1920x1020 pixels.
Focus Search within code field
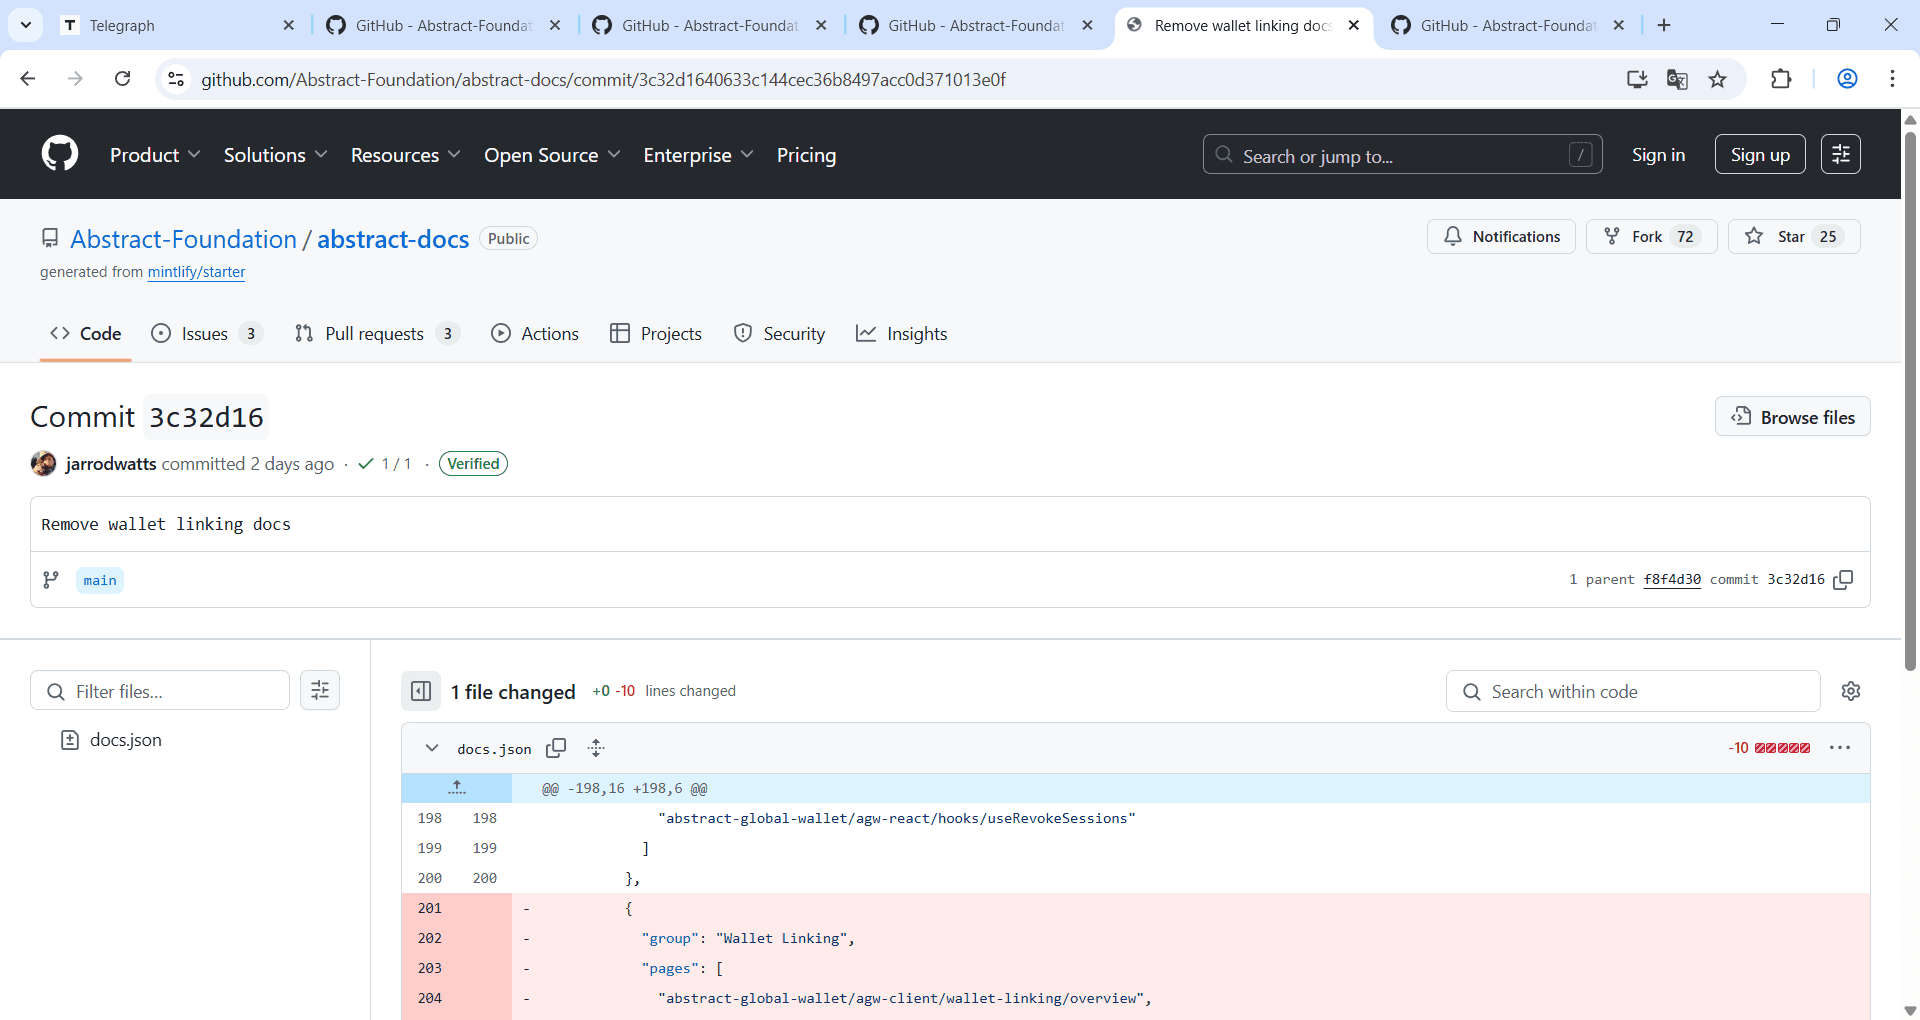(x=1633, y=691)
